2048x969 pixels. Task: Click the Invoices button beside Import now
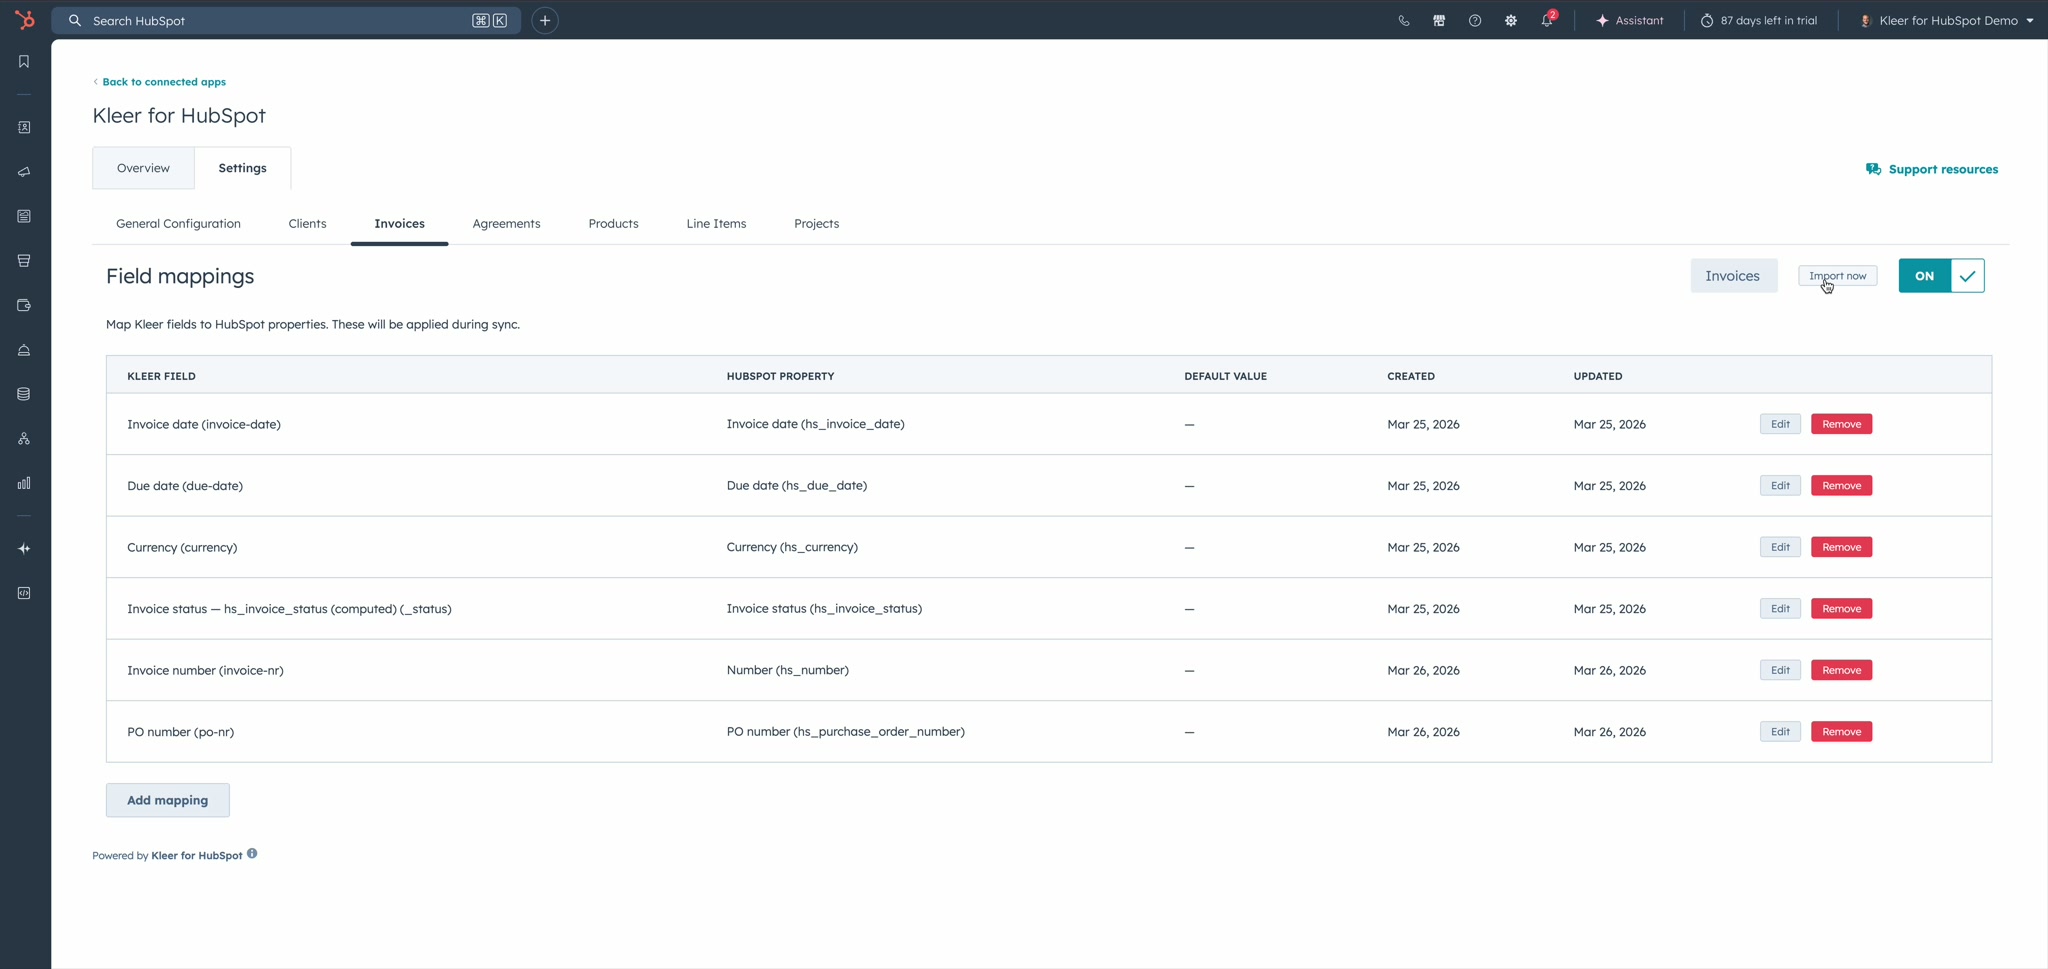point(1733,276)
